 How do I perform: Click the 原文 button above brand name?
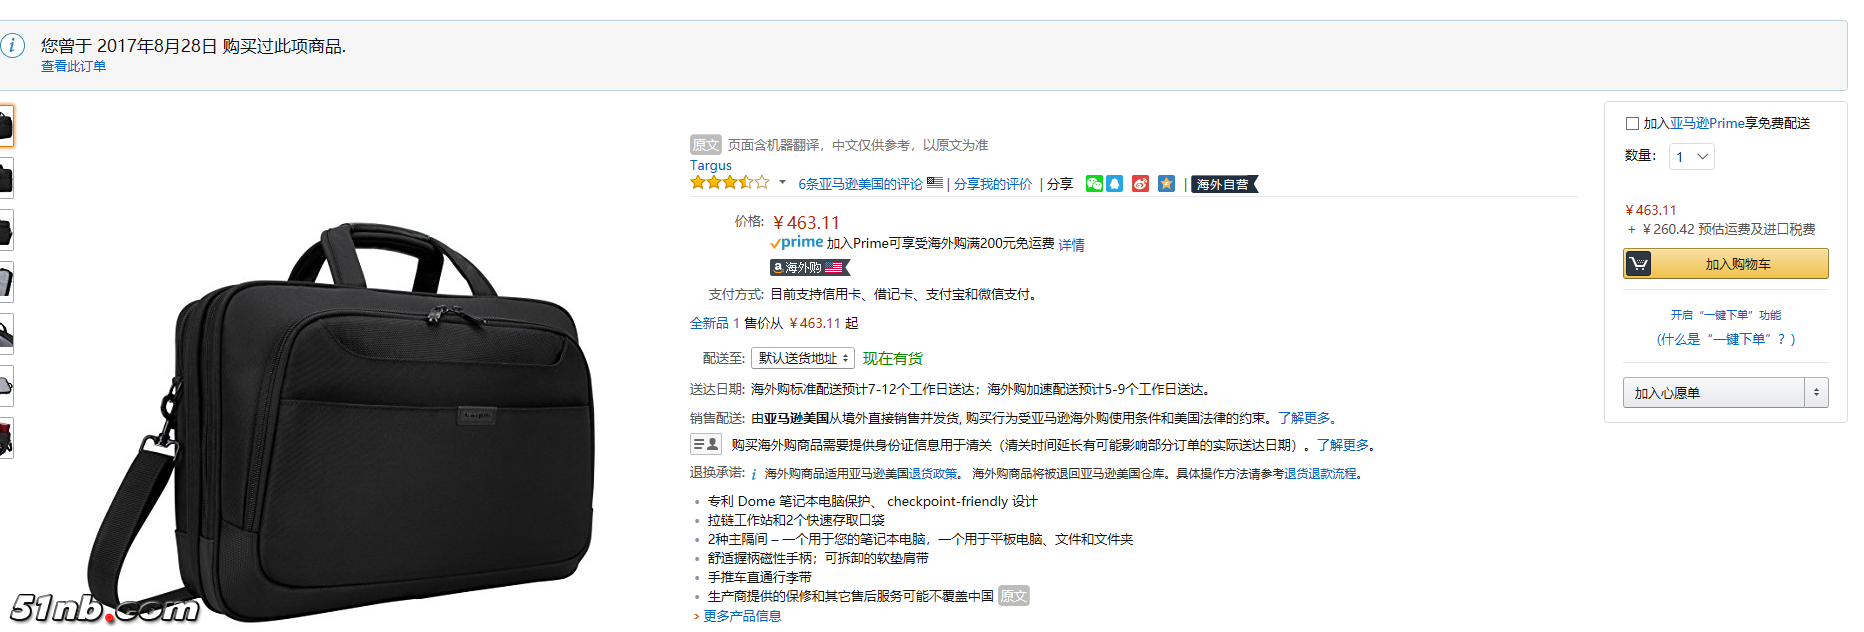pyautogui.click(x=705, y=145)
